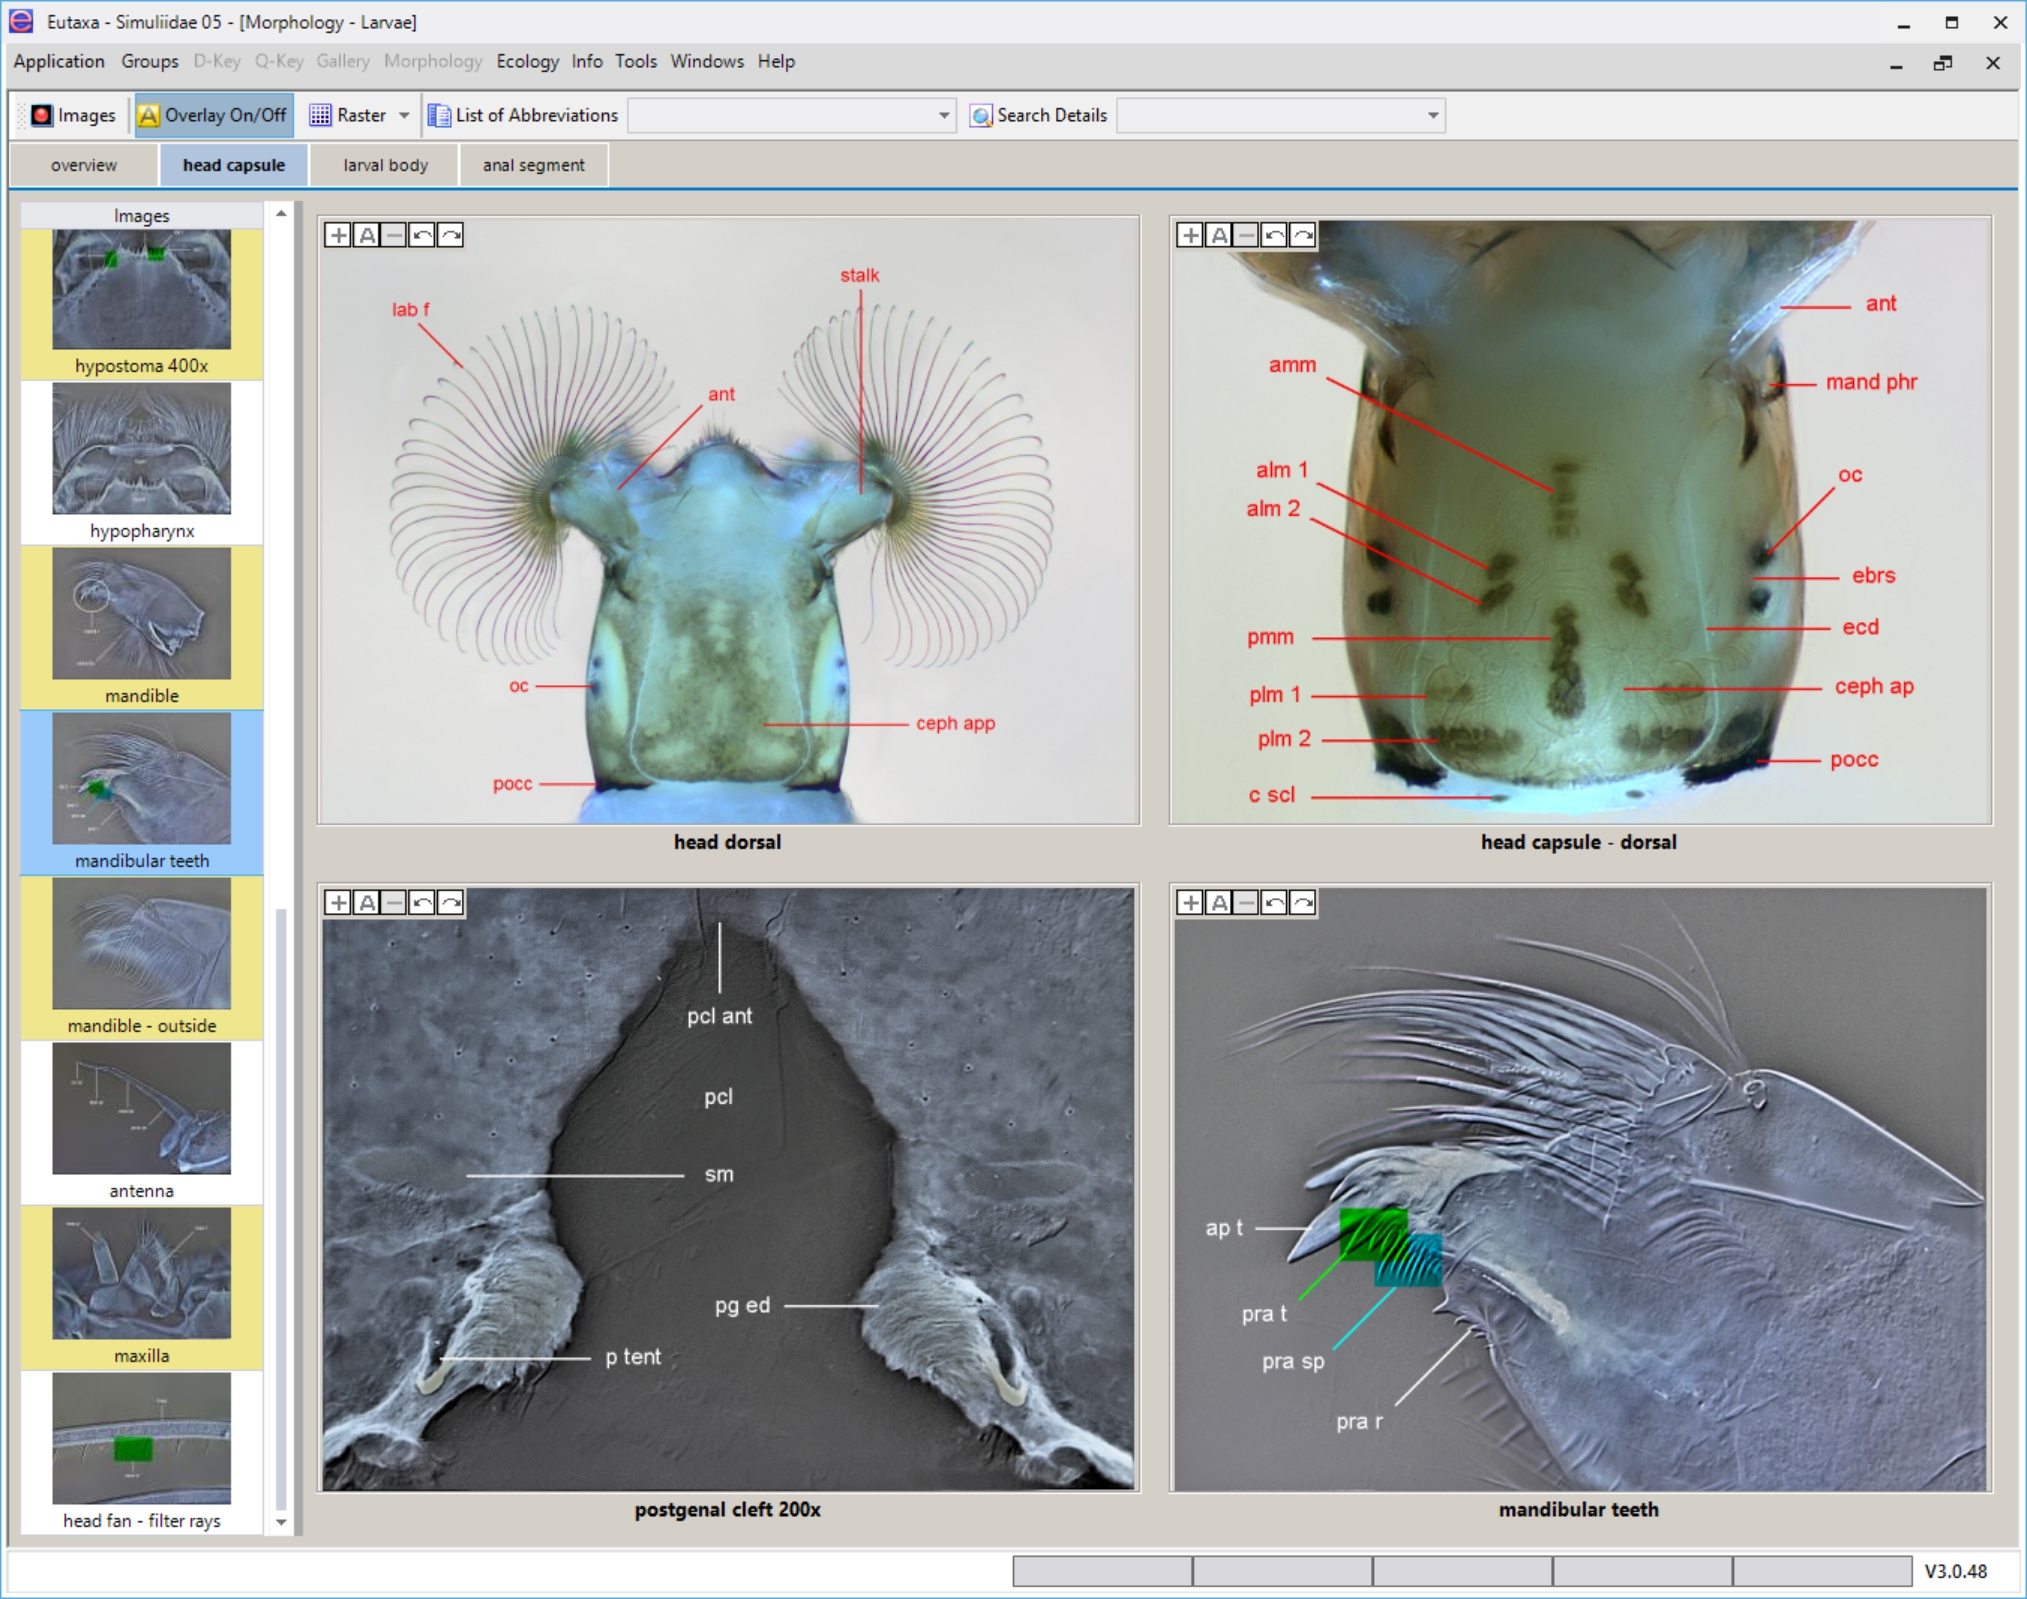
Task: Open the abbreviations combo box
Action: [791, 115]
